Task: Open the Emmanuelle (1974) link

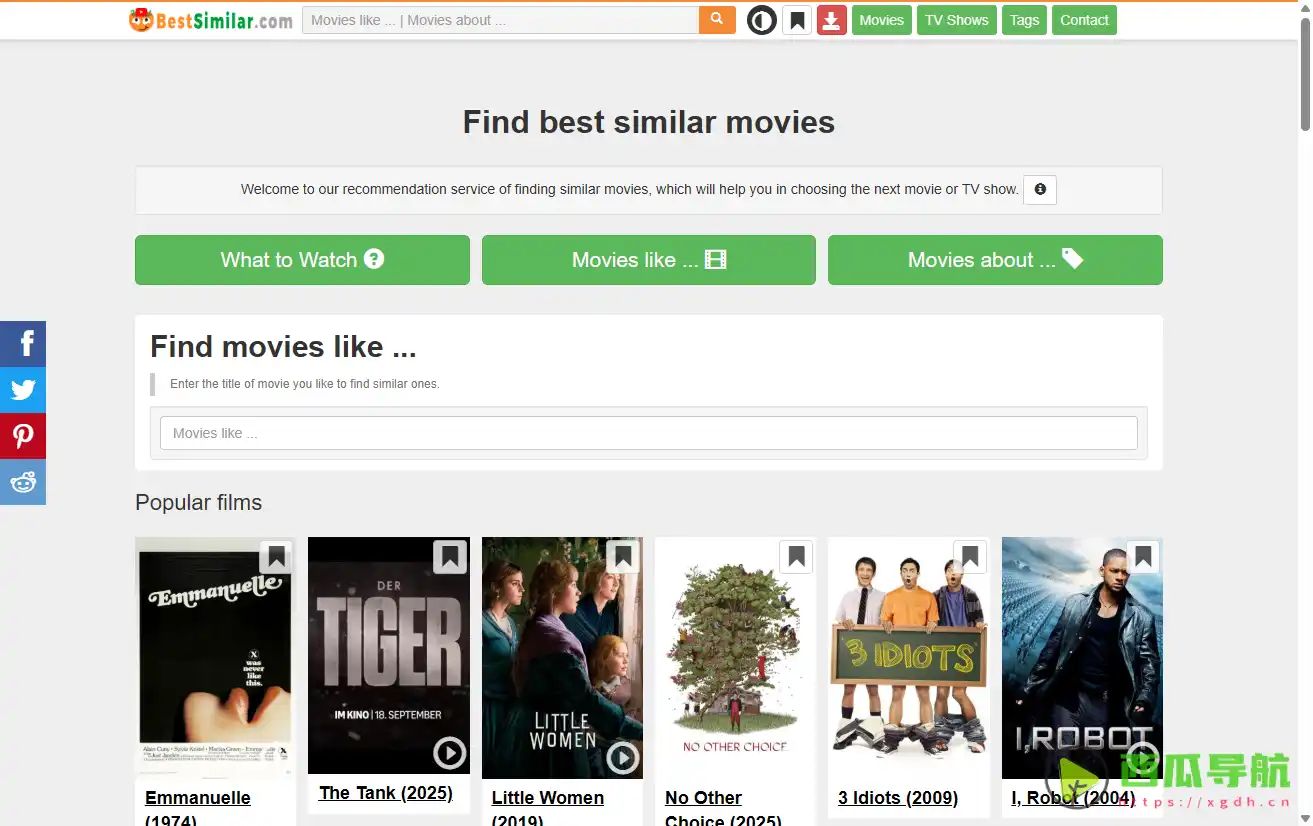Action: click(197, 797)
